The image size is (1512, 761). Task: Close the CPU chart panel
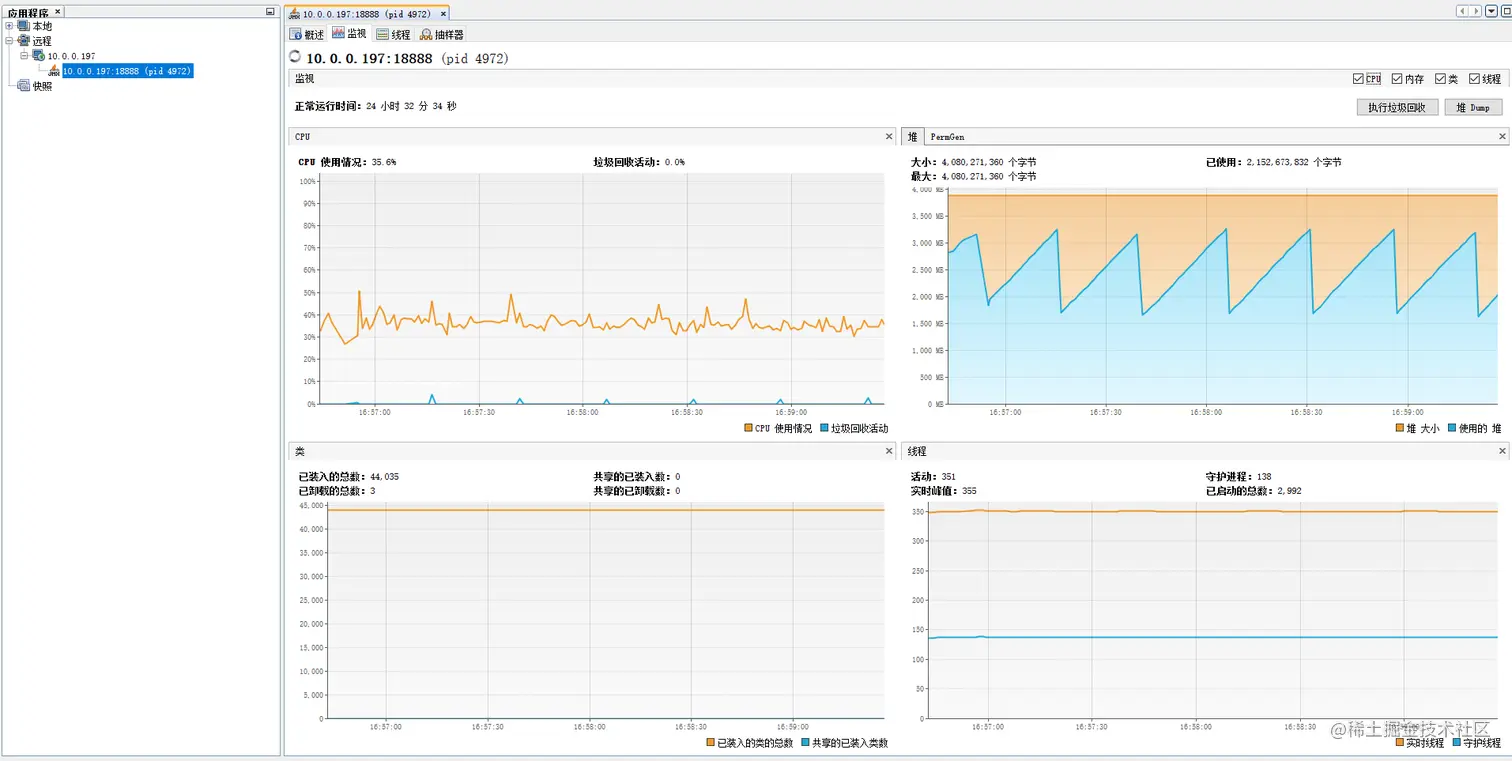coord(889,136)
